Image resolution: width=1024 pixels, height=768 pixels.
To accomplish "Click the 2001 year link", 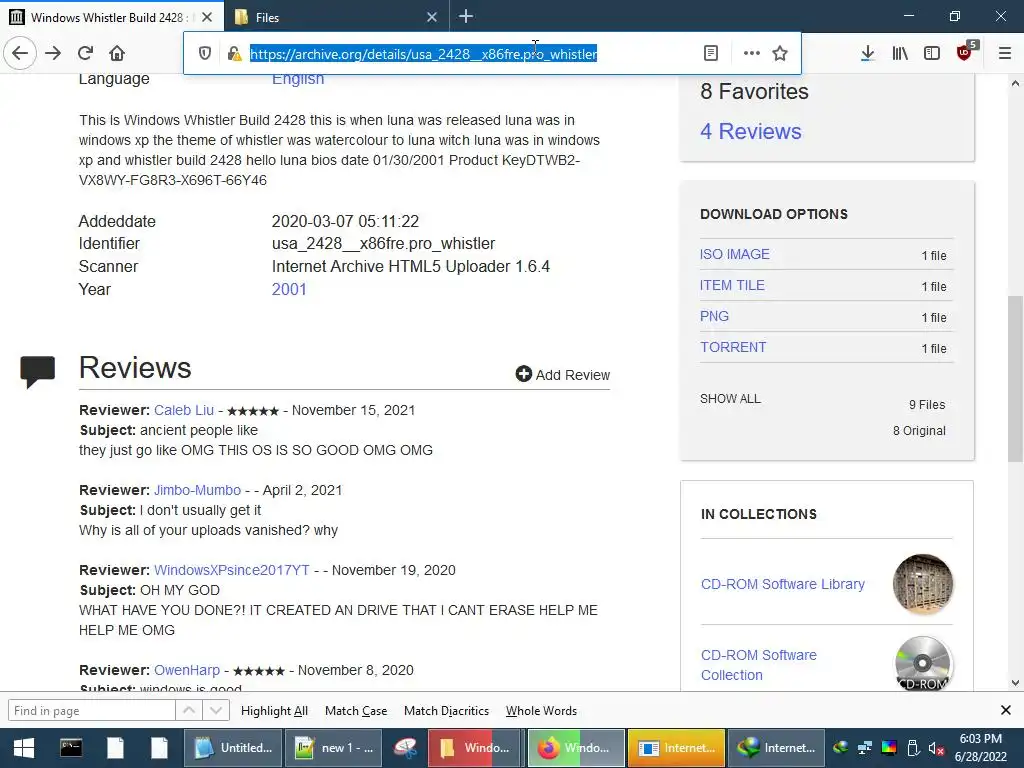I will pos(289,289).
